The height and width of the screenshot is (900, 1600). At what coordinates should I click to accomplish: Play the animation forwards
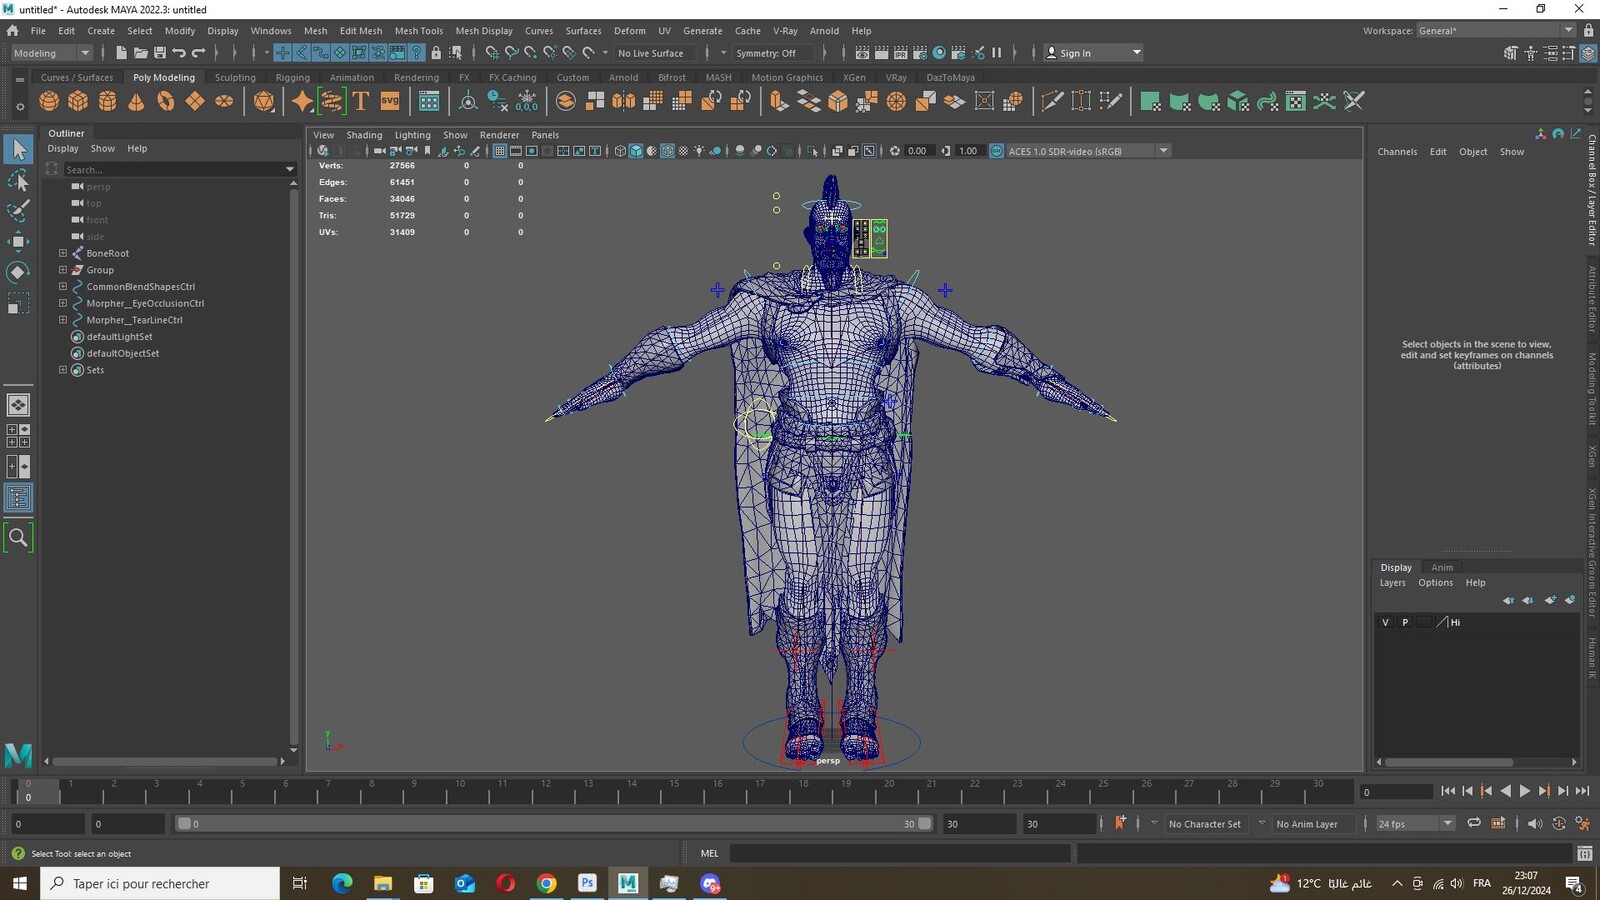pyautogui.click(x=1524, y=791)
